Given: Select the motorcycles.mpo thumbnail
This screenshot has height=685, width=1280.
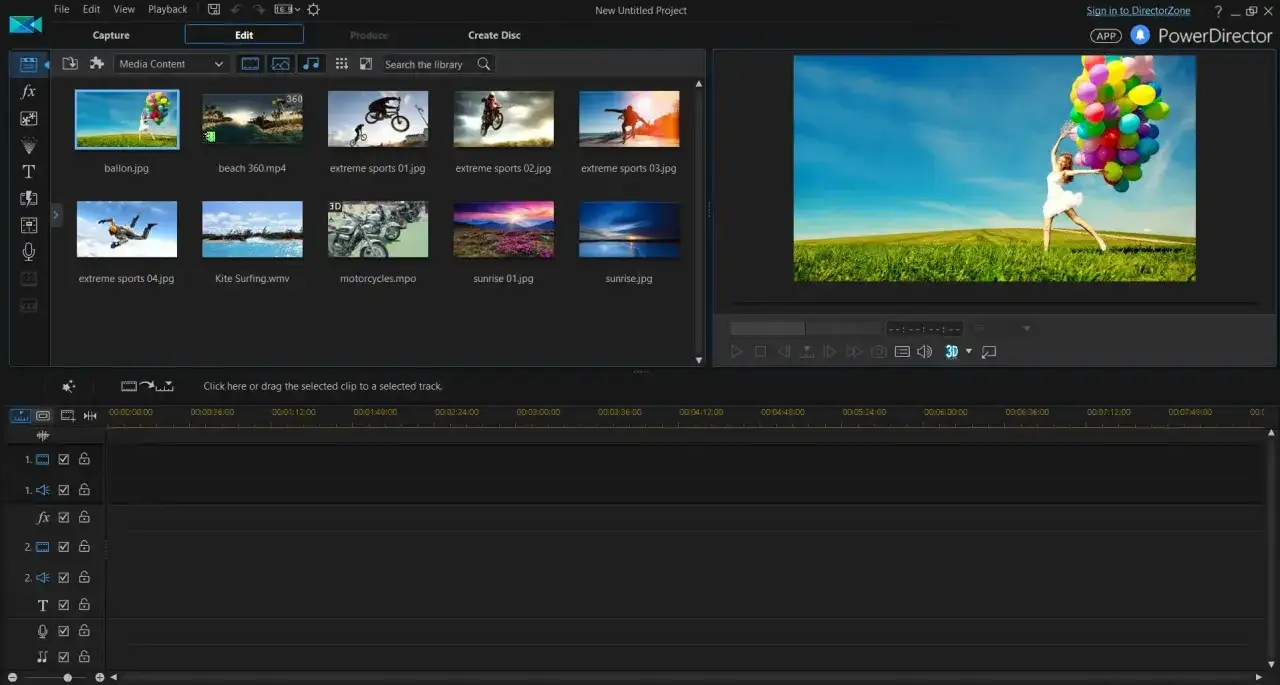Looking at the screenshot, I should coord(378,229).
